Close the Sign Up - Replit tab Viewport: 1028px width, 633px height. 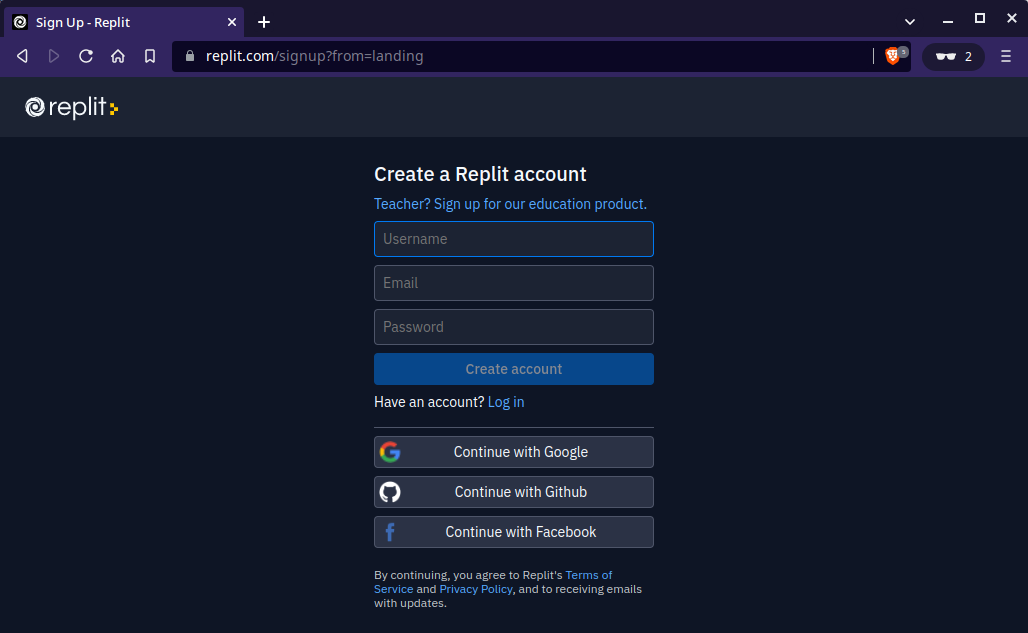coord(232,22)
